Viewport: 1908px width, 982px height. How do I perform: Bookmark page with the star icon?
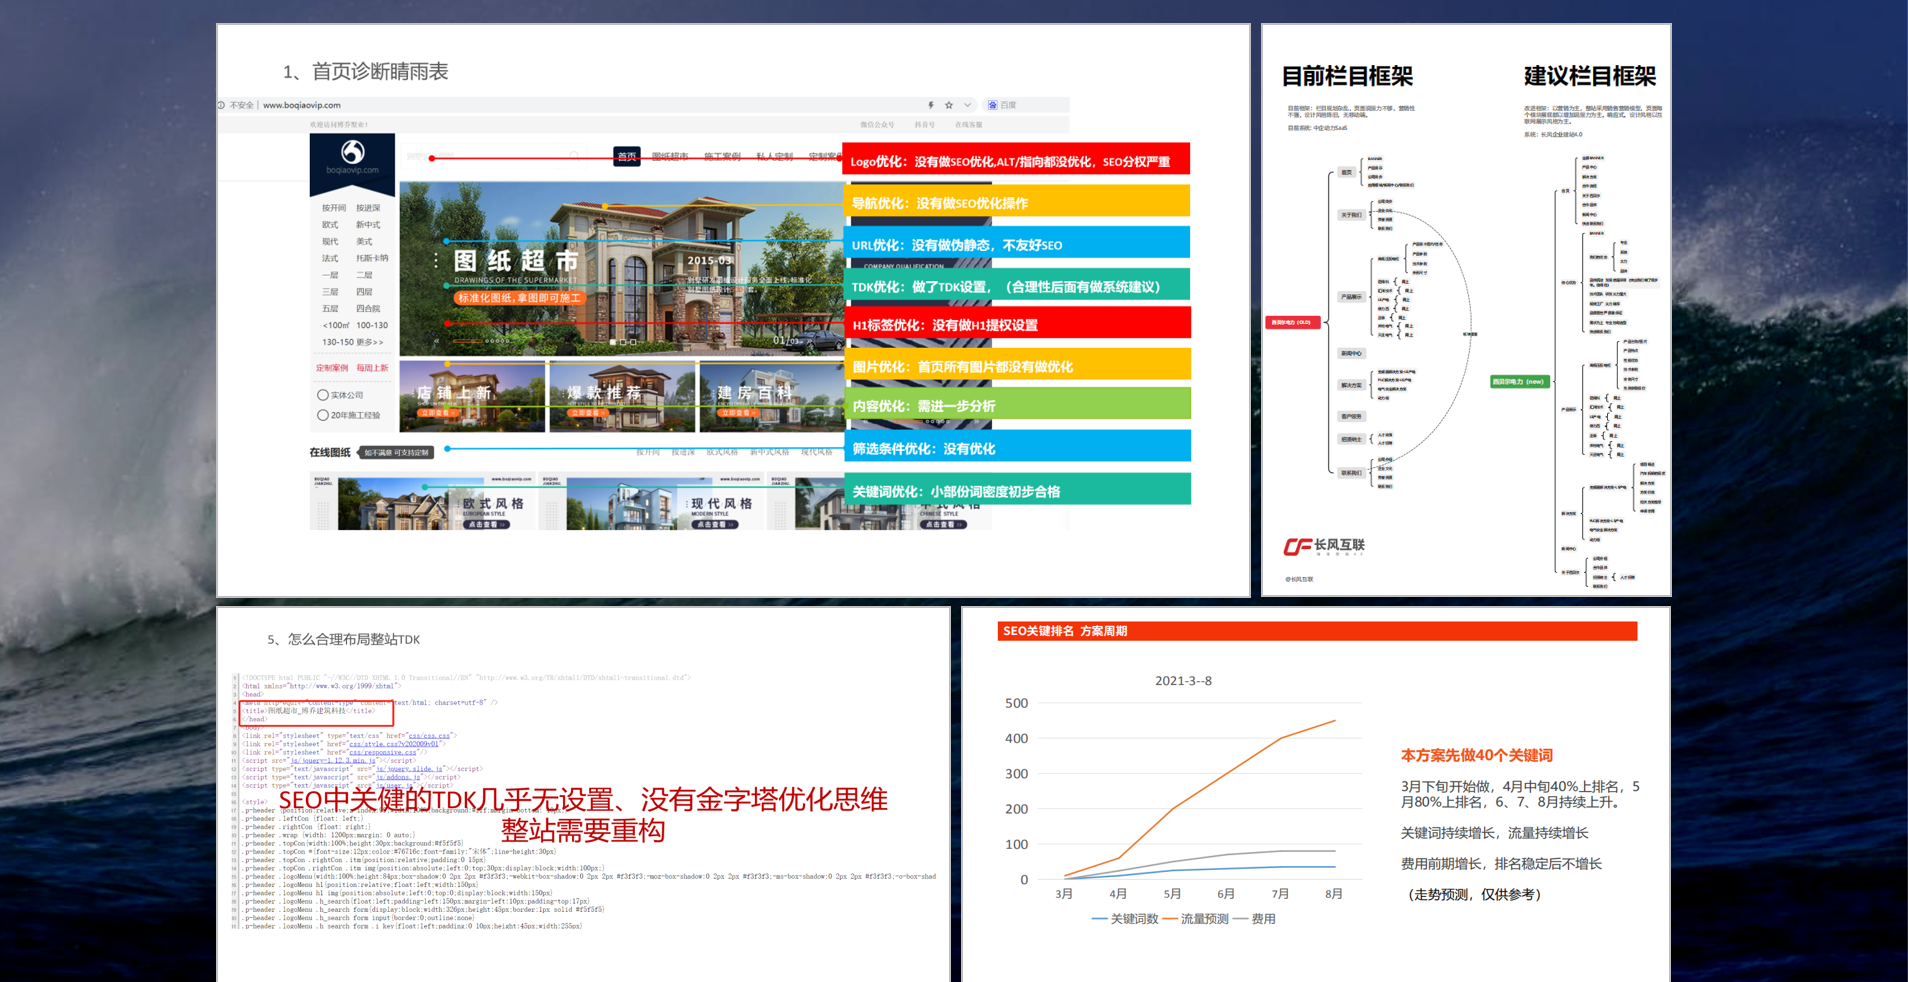click(x=949, y=105)
